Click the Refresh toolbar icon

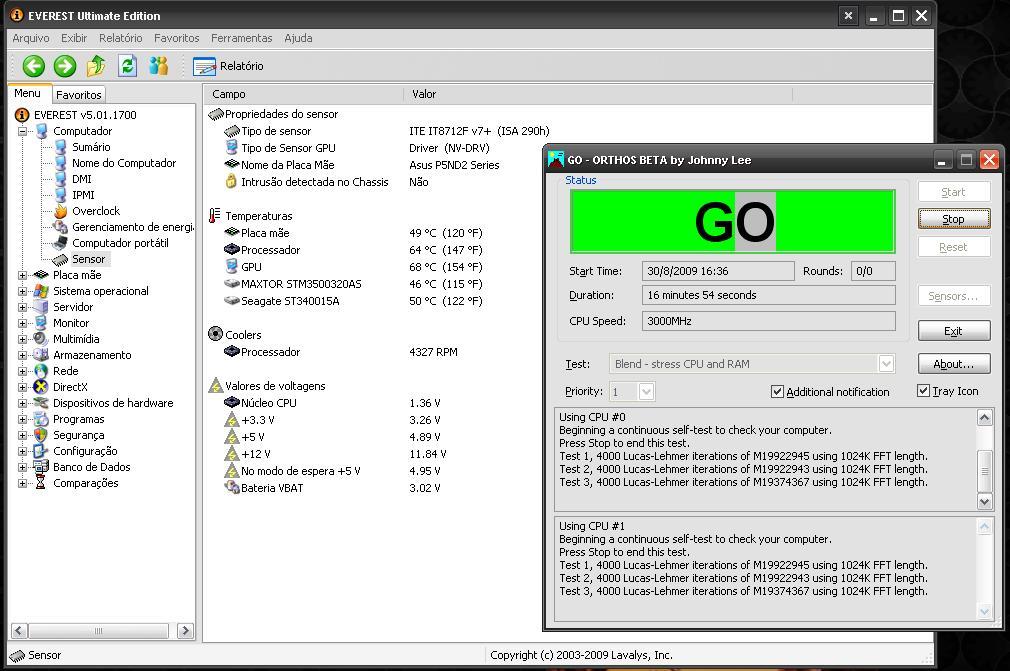click(128, 66)
